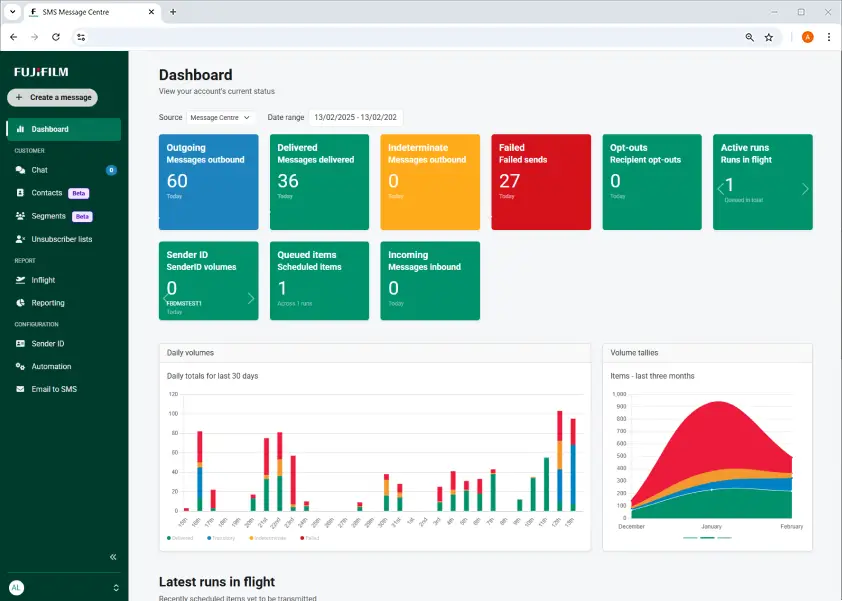Viewport: 842px width, 601px height.
Task: Click the Inflight plane icon
Action: point(21,280)
